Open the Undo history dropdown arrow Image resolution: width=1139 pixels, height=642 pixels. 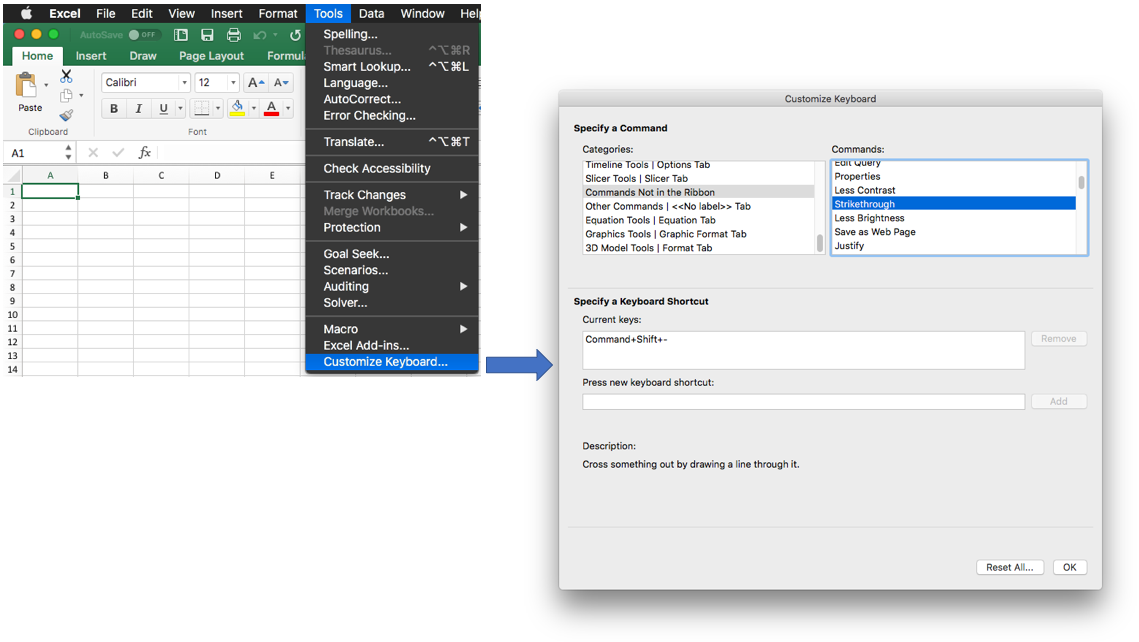(275, 35)
